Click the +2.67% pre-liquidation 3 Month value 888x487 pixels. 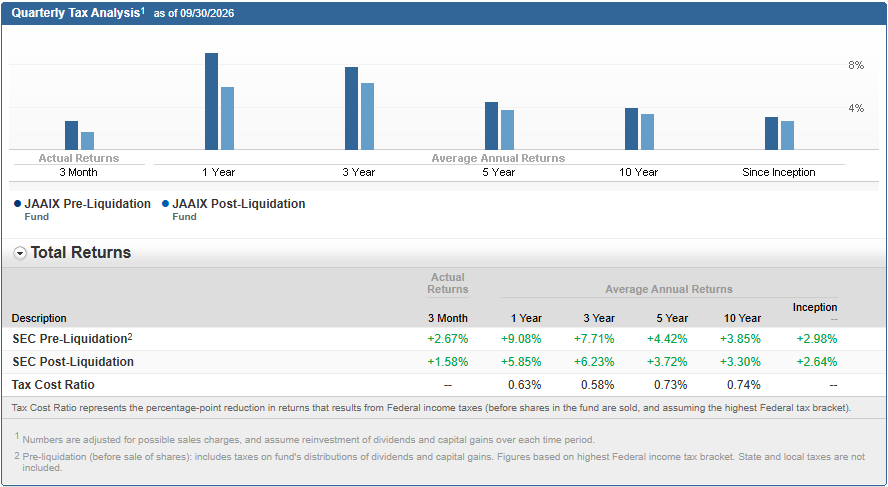coord(448,339)
